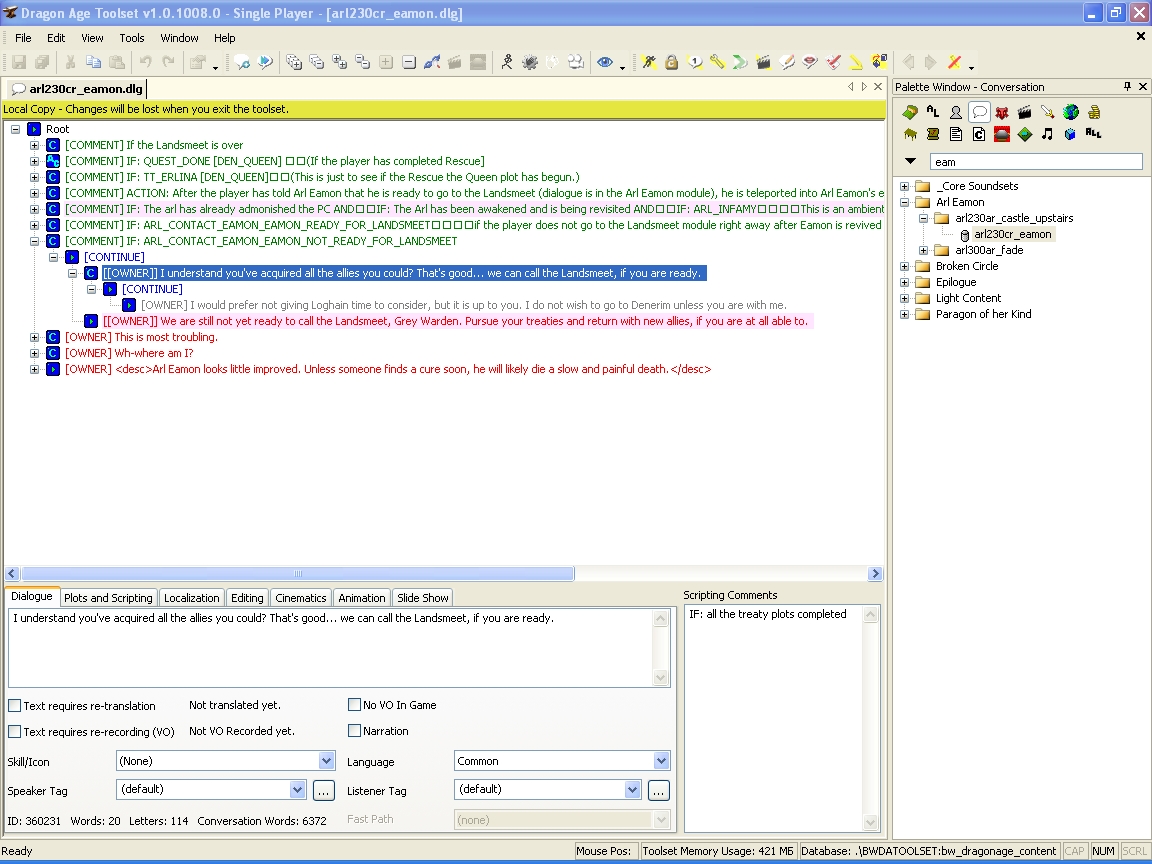This screenshot has height=864, width=1152.
Task: Click the Animation tab
Action: coord(361,598)
